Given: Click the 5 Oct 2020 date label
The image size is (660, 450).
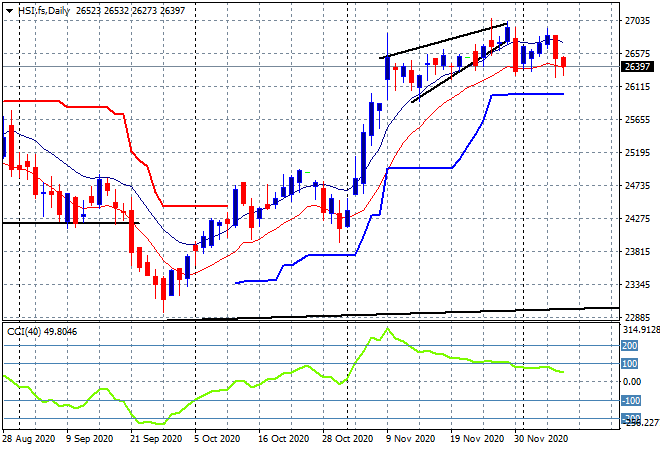Looking at the screenshot, I should pos(217,439).
